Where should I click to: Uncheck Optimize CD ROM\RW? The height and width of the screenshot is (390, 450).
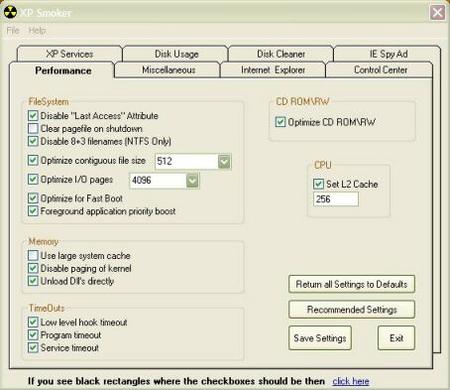(x=280, y=122)
